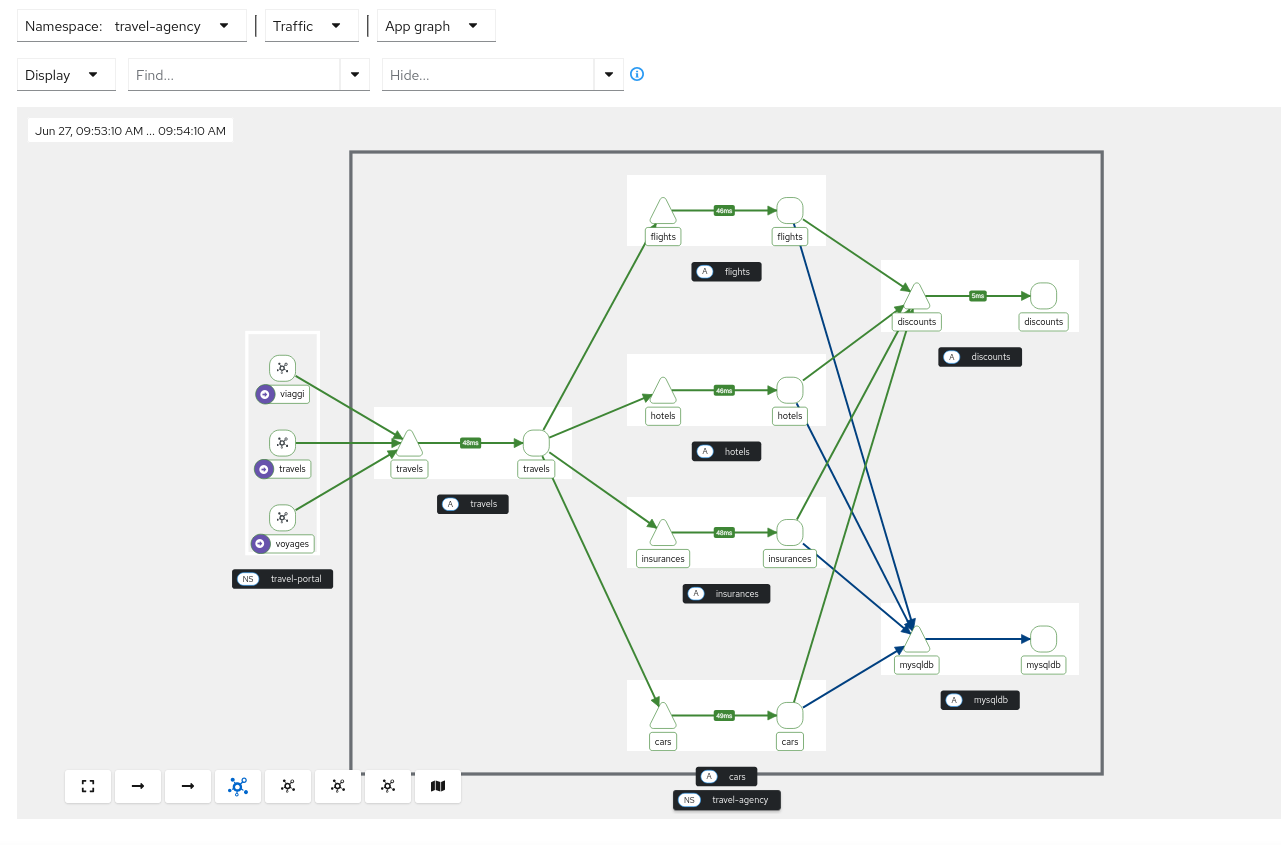The height and width of the screenshot is (845, 1281).
Task: Select the Zoom to Fit icon
Action: [x=87, y=786]
